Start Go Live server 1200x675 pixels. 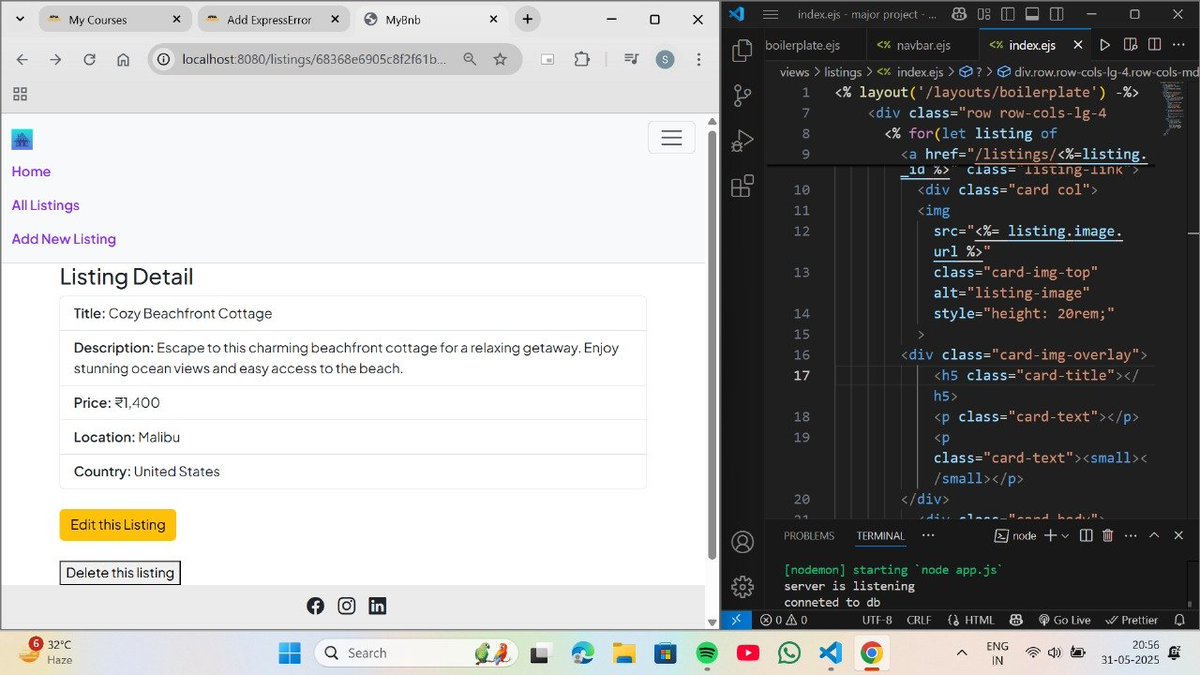click(x=1064, y=620)
